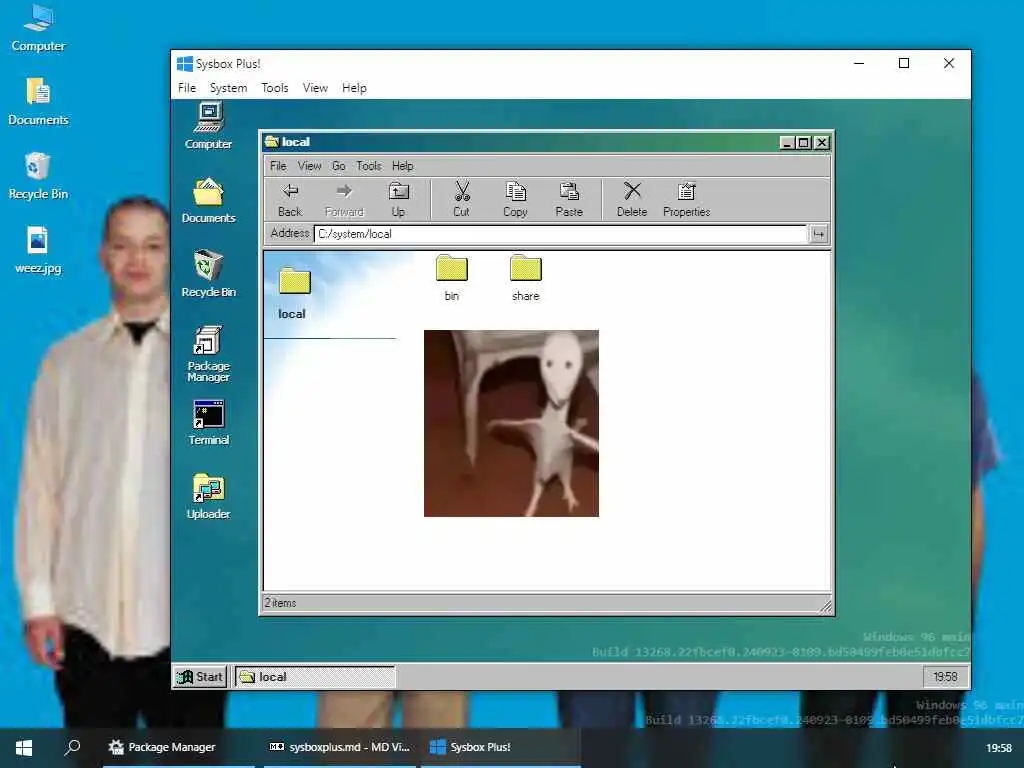Open Help menu in local window

(x=403, y=166)
